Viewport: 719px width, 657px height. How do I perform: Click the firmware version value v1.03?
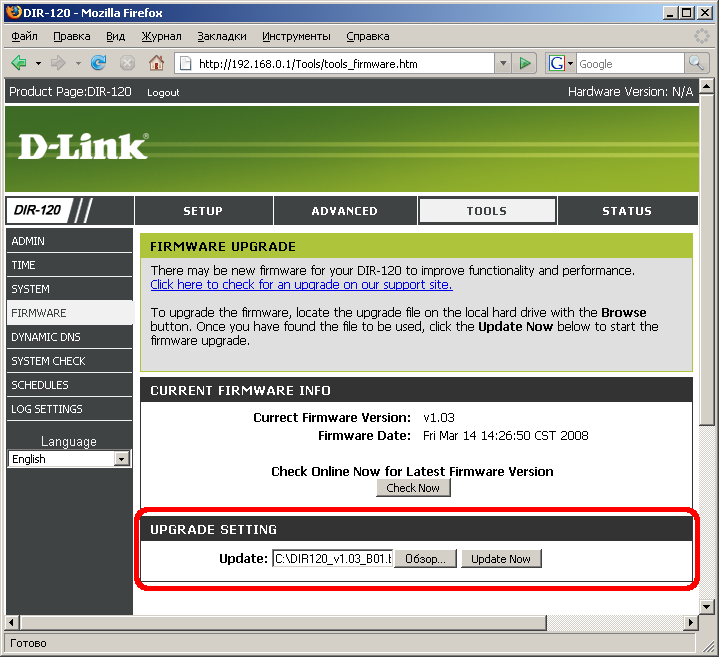(x=439, y=418)
